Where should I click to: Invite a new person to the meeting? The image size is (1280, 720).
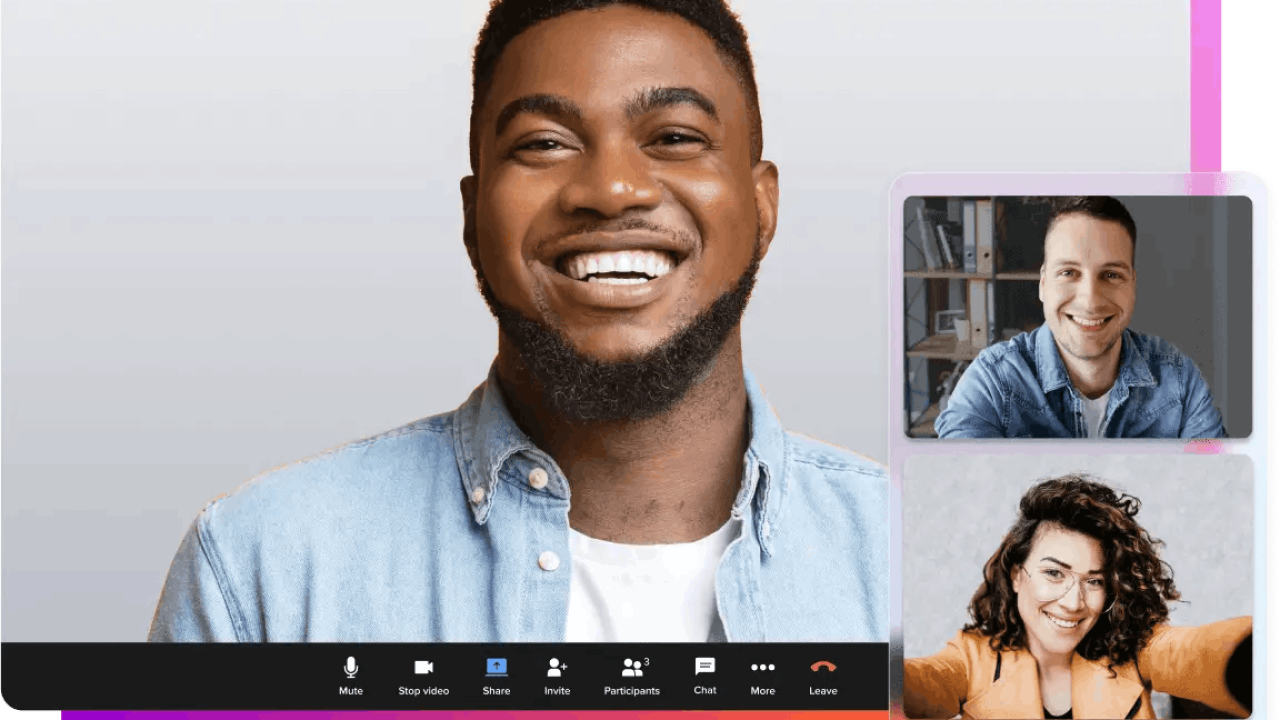pos(557,676)
